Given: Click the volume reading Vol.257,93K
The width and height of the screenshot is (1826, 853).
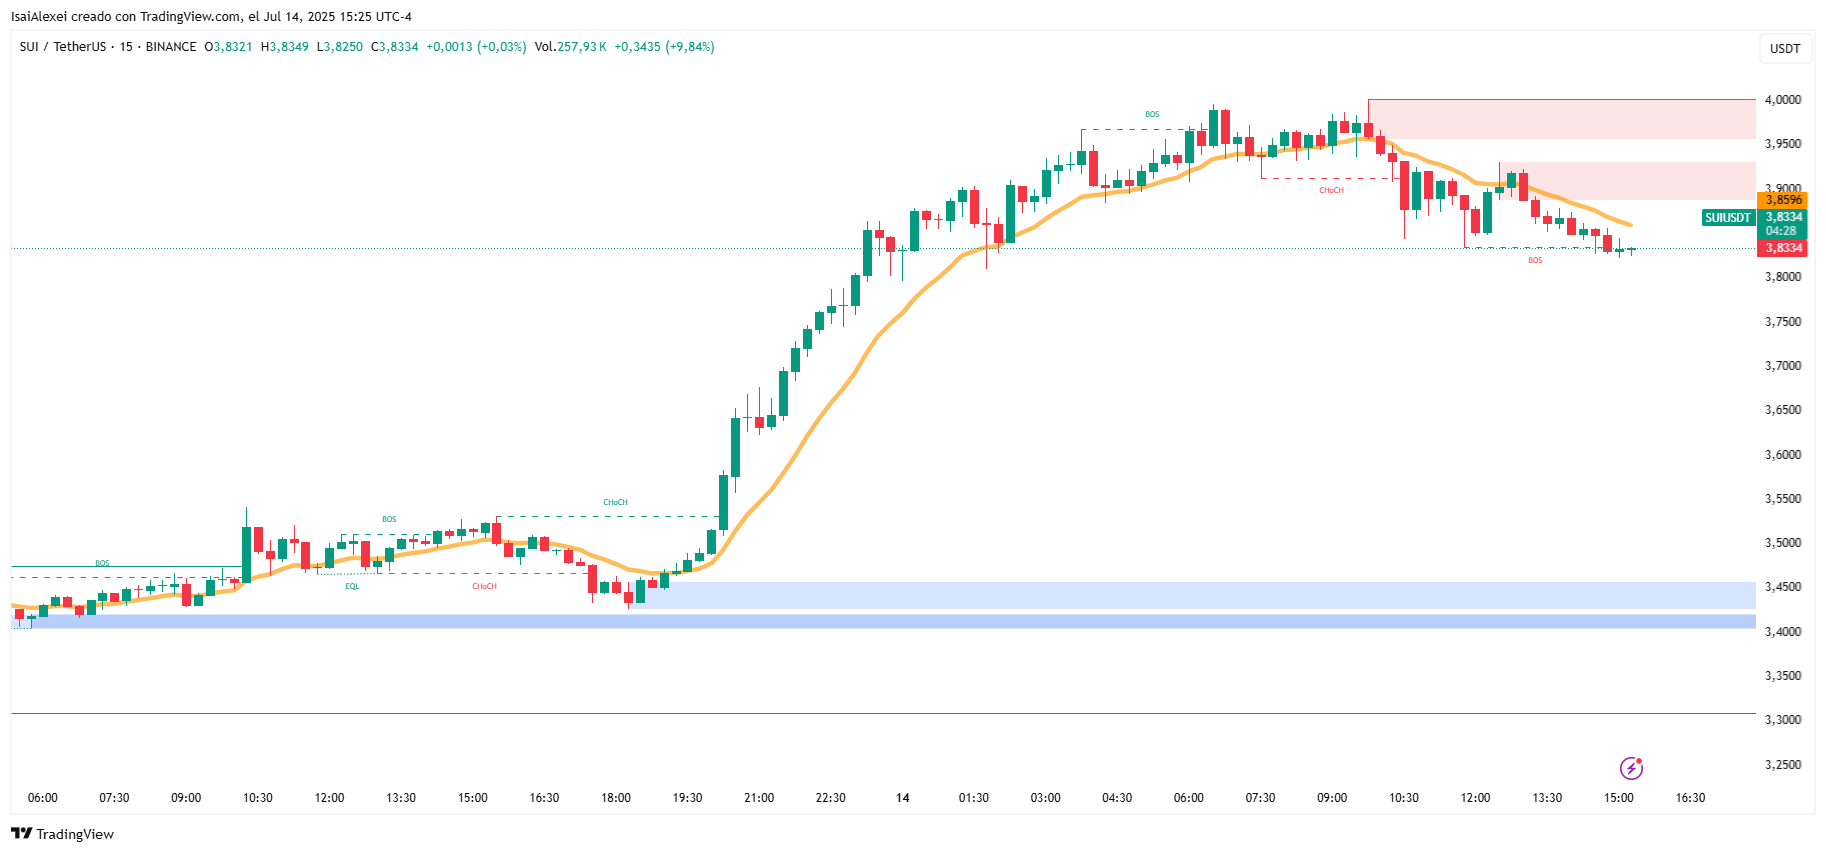Looking at the screenshot, I should click(x=570, y=47).
